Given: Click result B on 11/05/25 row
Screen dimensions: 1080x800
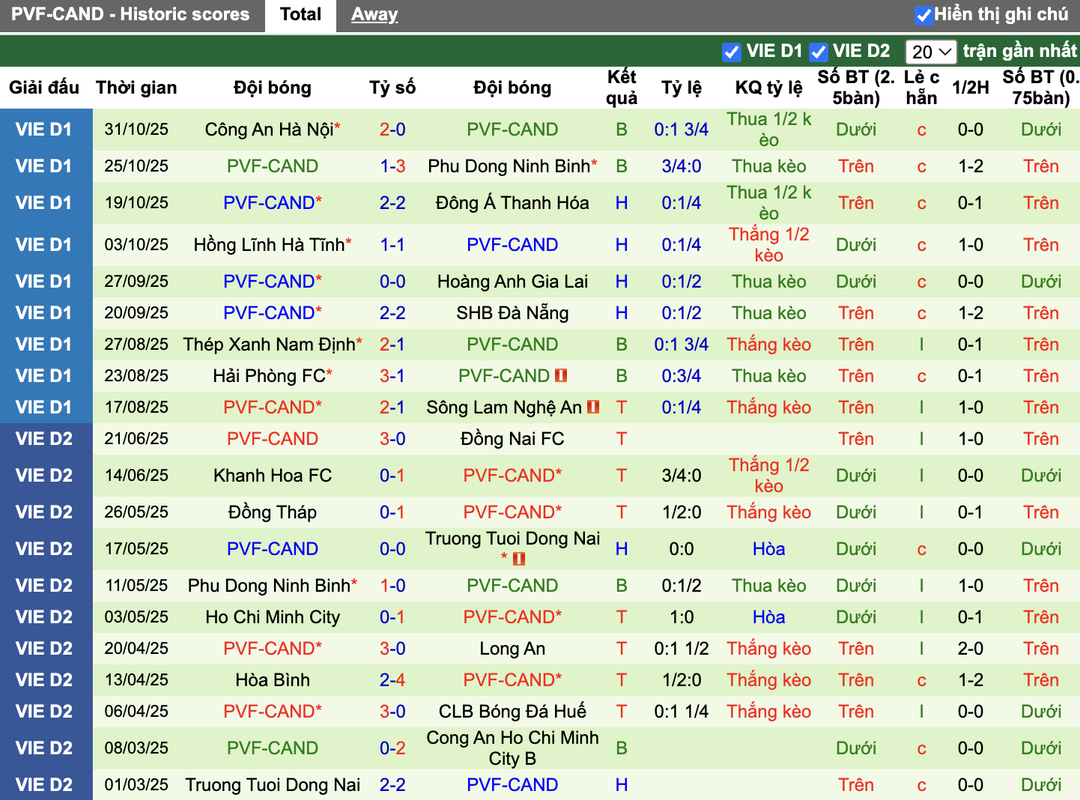Looking at the screenshot, I should tap(621, 586).
